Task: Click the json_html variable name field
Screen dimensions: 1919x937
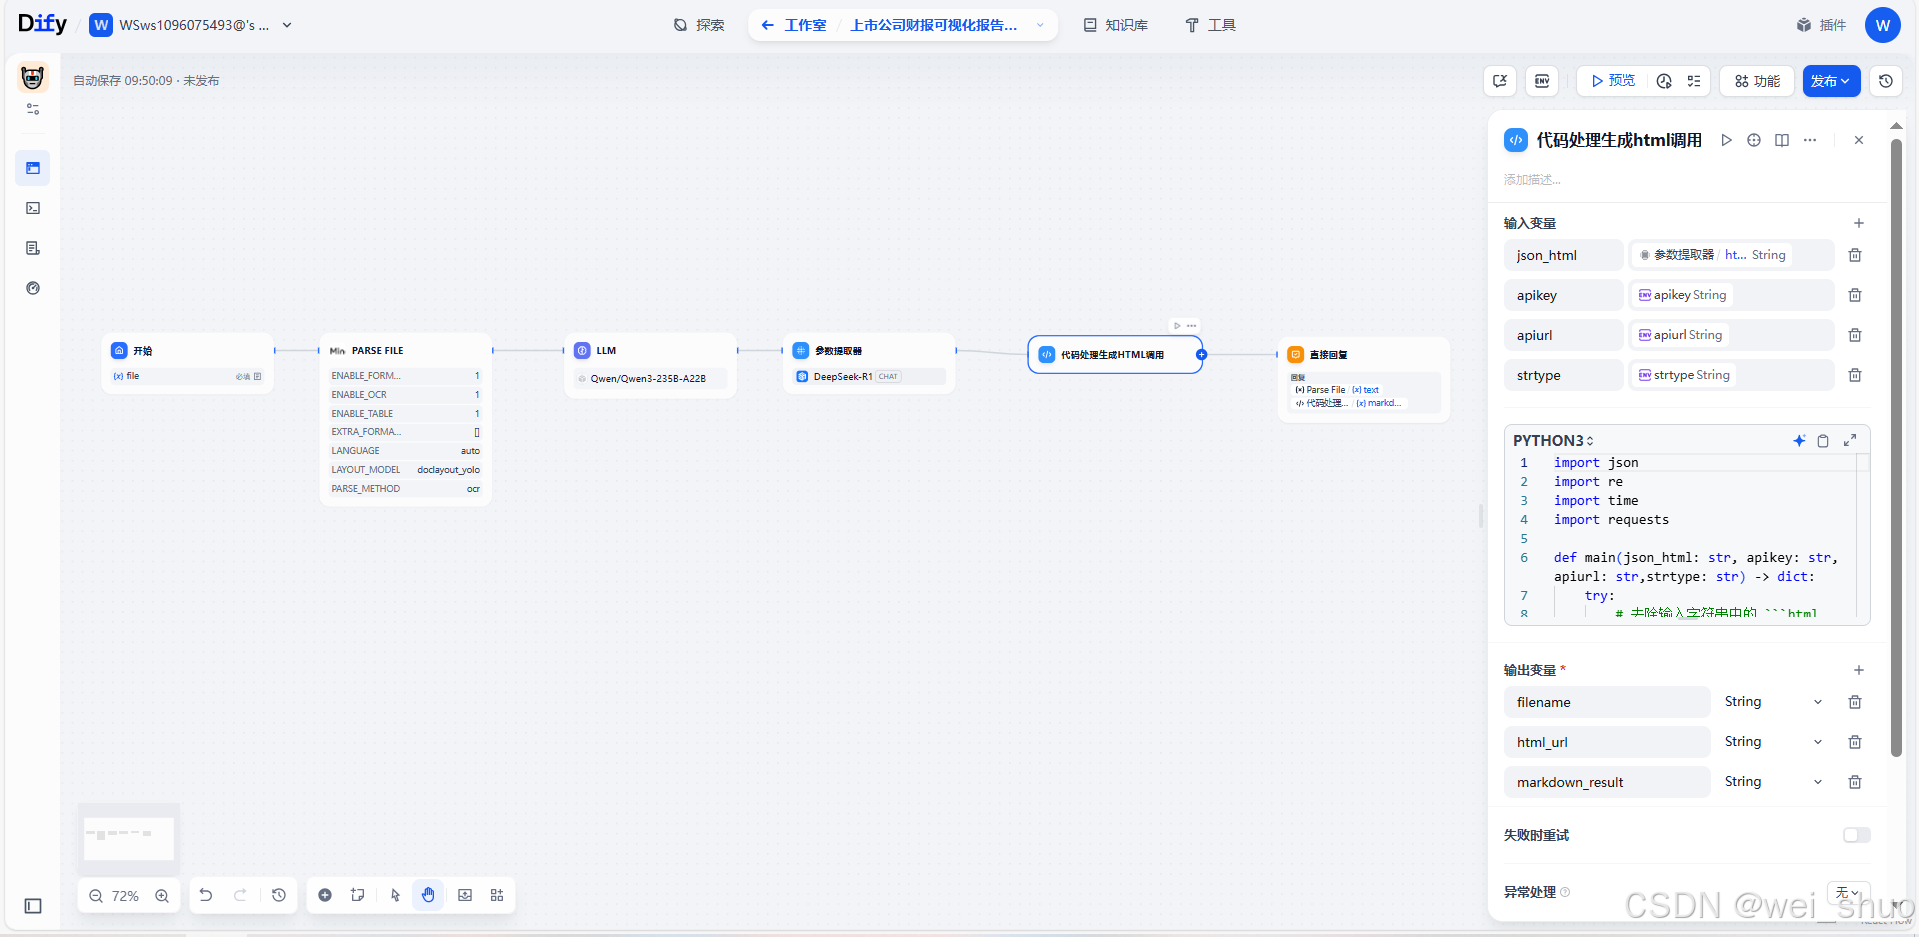Action: tap(1564, 255)
